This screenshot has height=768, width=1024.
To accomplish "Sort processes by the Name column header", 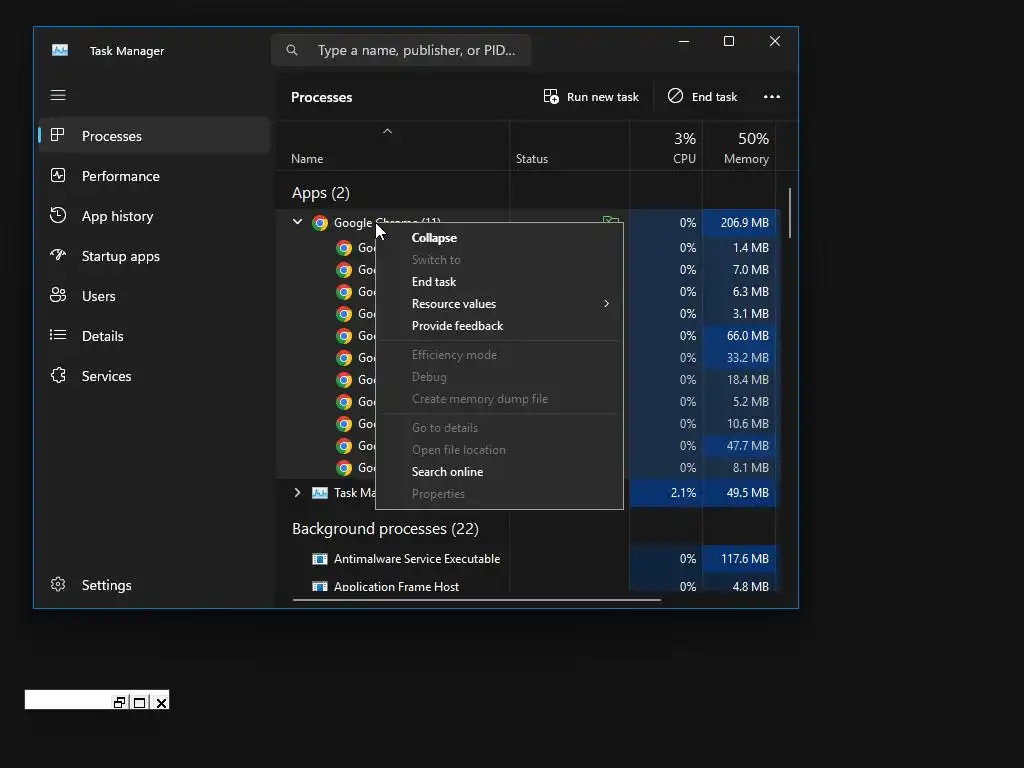I will click(307, 159).
